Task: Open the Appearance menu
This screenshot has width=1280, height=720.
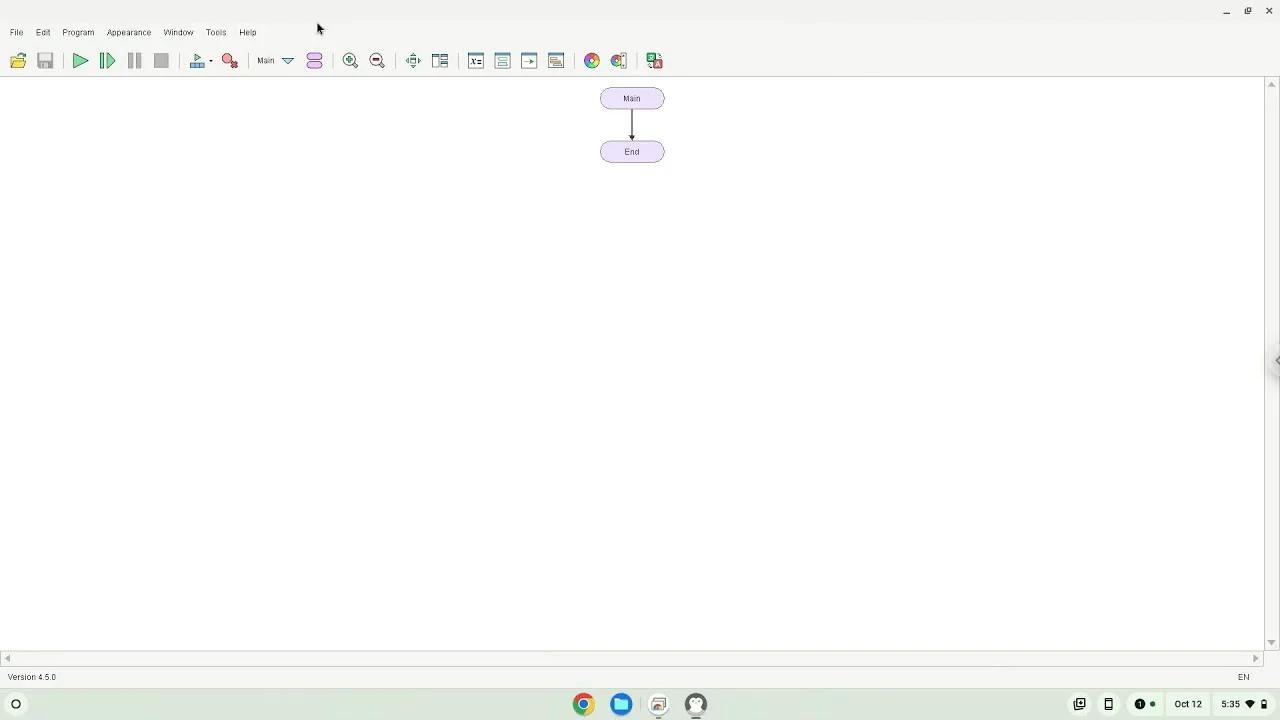Action: point(128,31)
